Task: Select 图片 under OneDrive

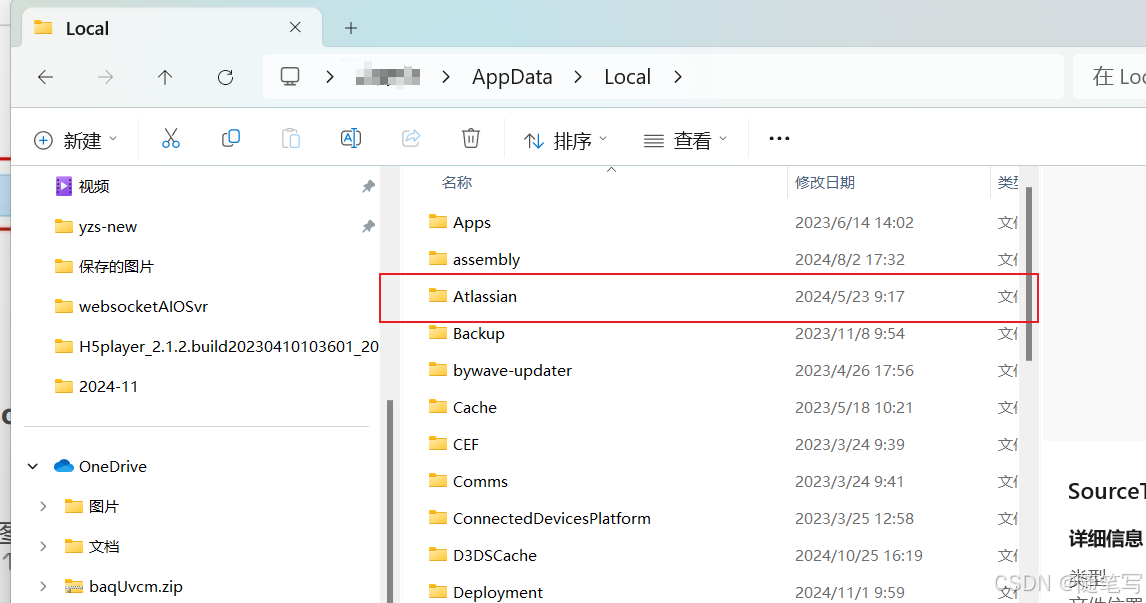Action: 103,506
